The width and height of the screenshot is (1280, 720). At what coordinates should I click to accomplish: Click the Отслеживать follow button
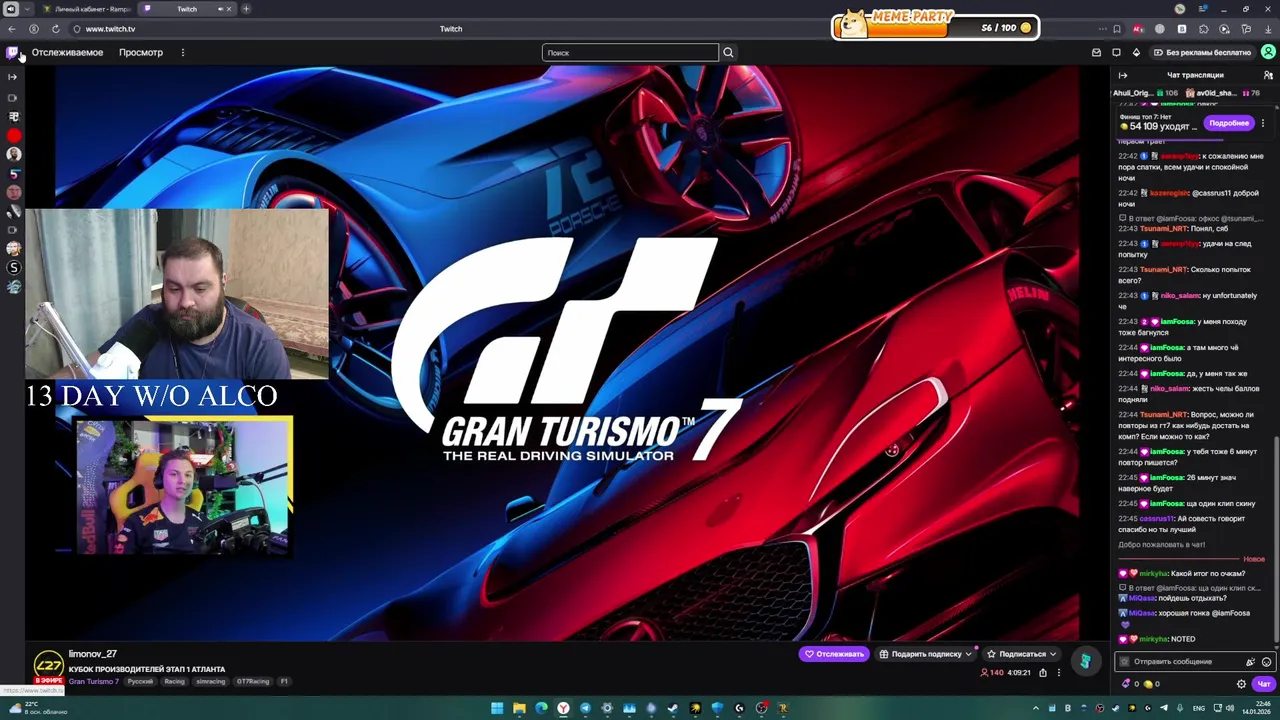[x=833, y=654]
